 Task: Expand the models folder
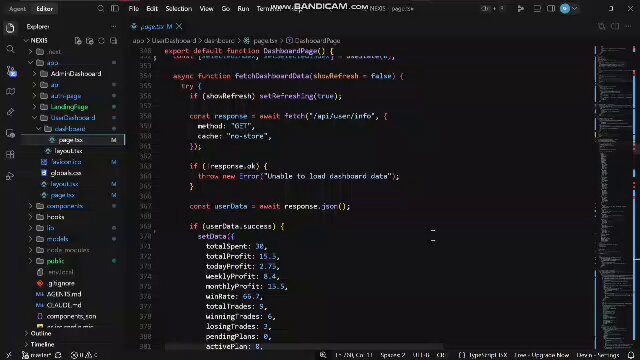click(x=31, y=239)
